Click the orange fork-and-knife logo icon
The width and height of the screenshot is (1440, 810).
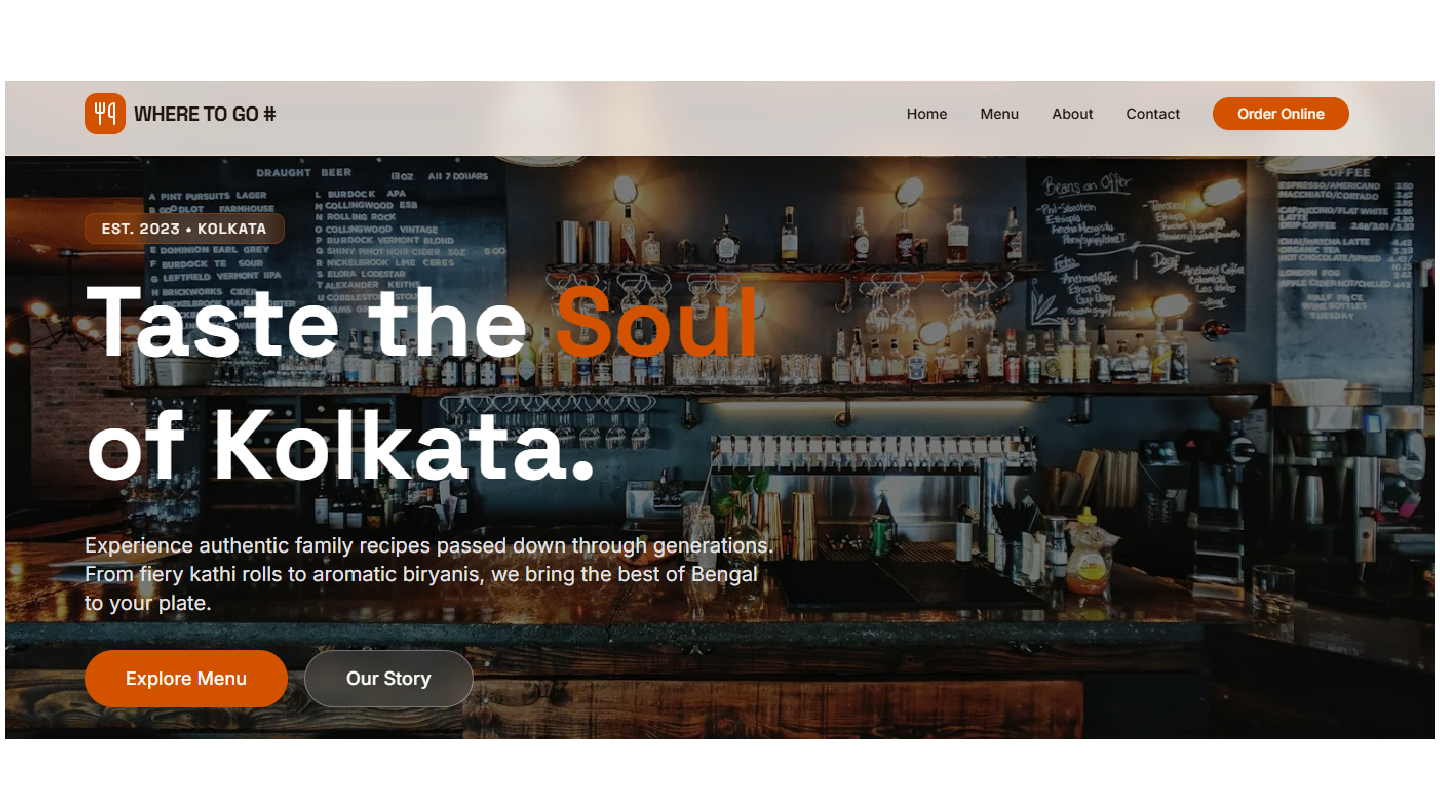(x=105, y=114)
